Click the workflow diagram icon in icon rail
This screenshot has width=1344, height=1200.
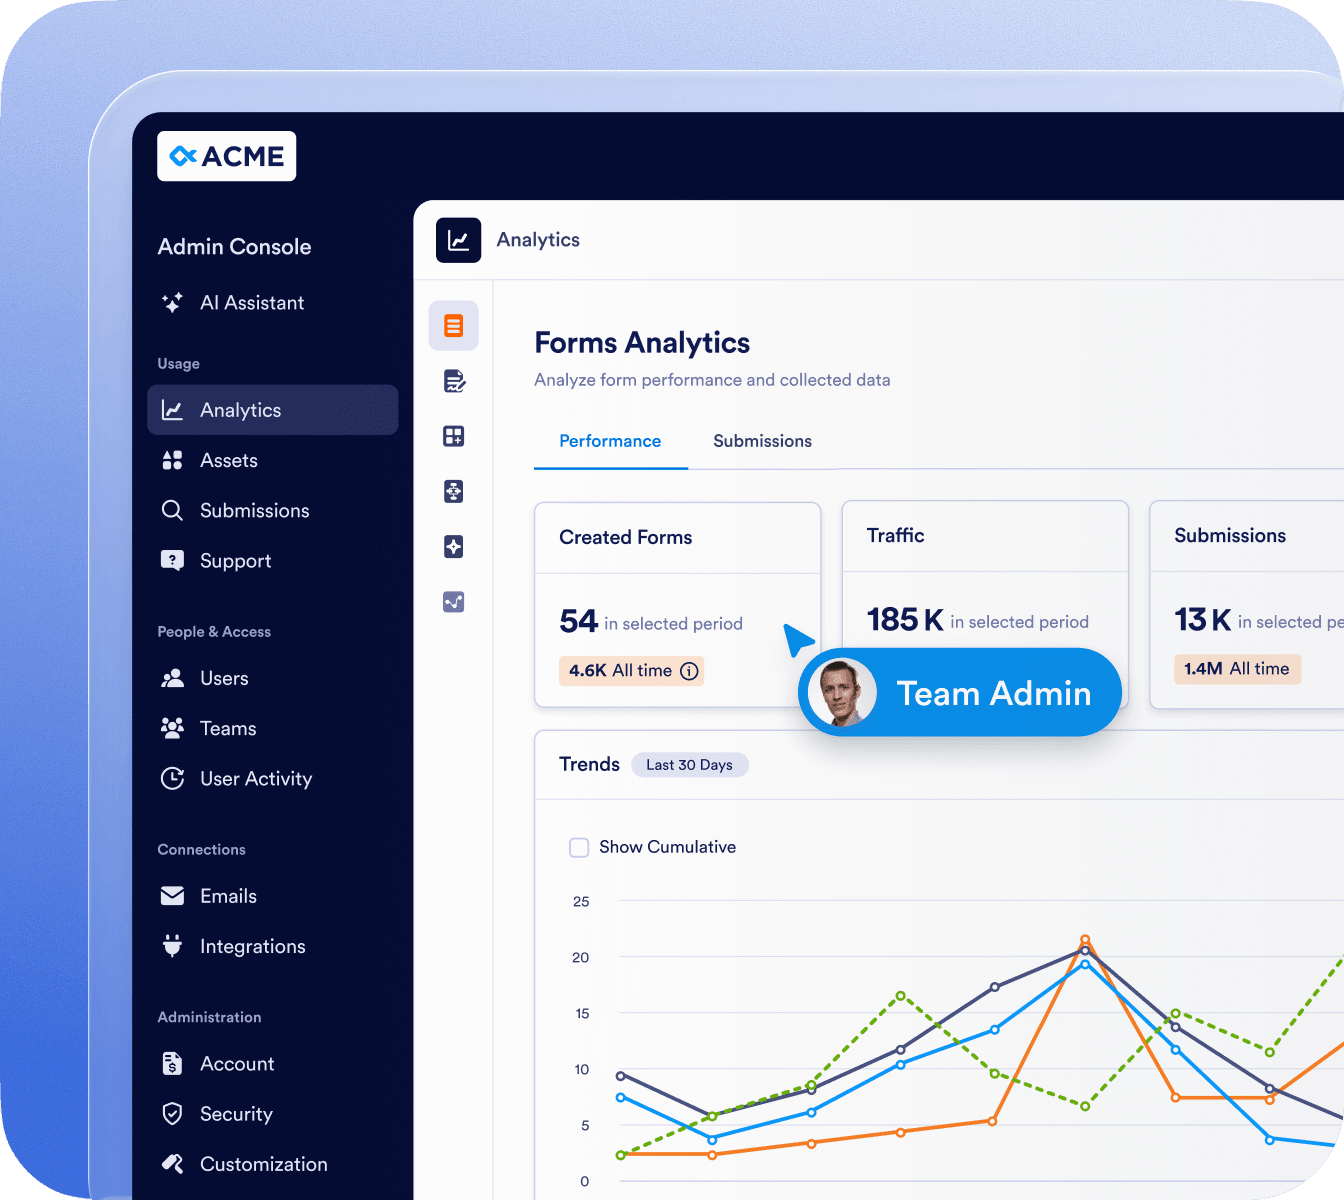tap(453, 491)
